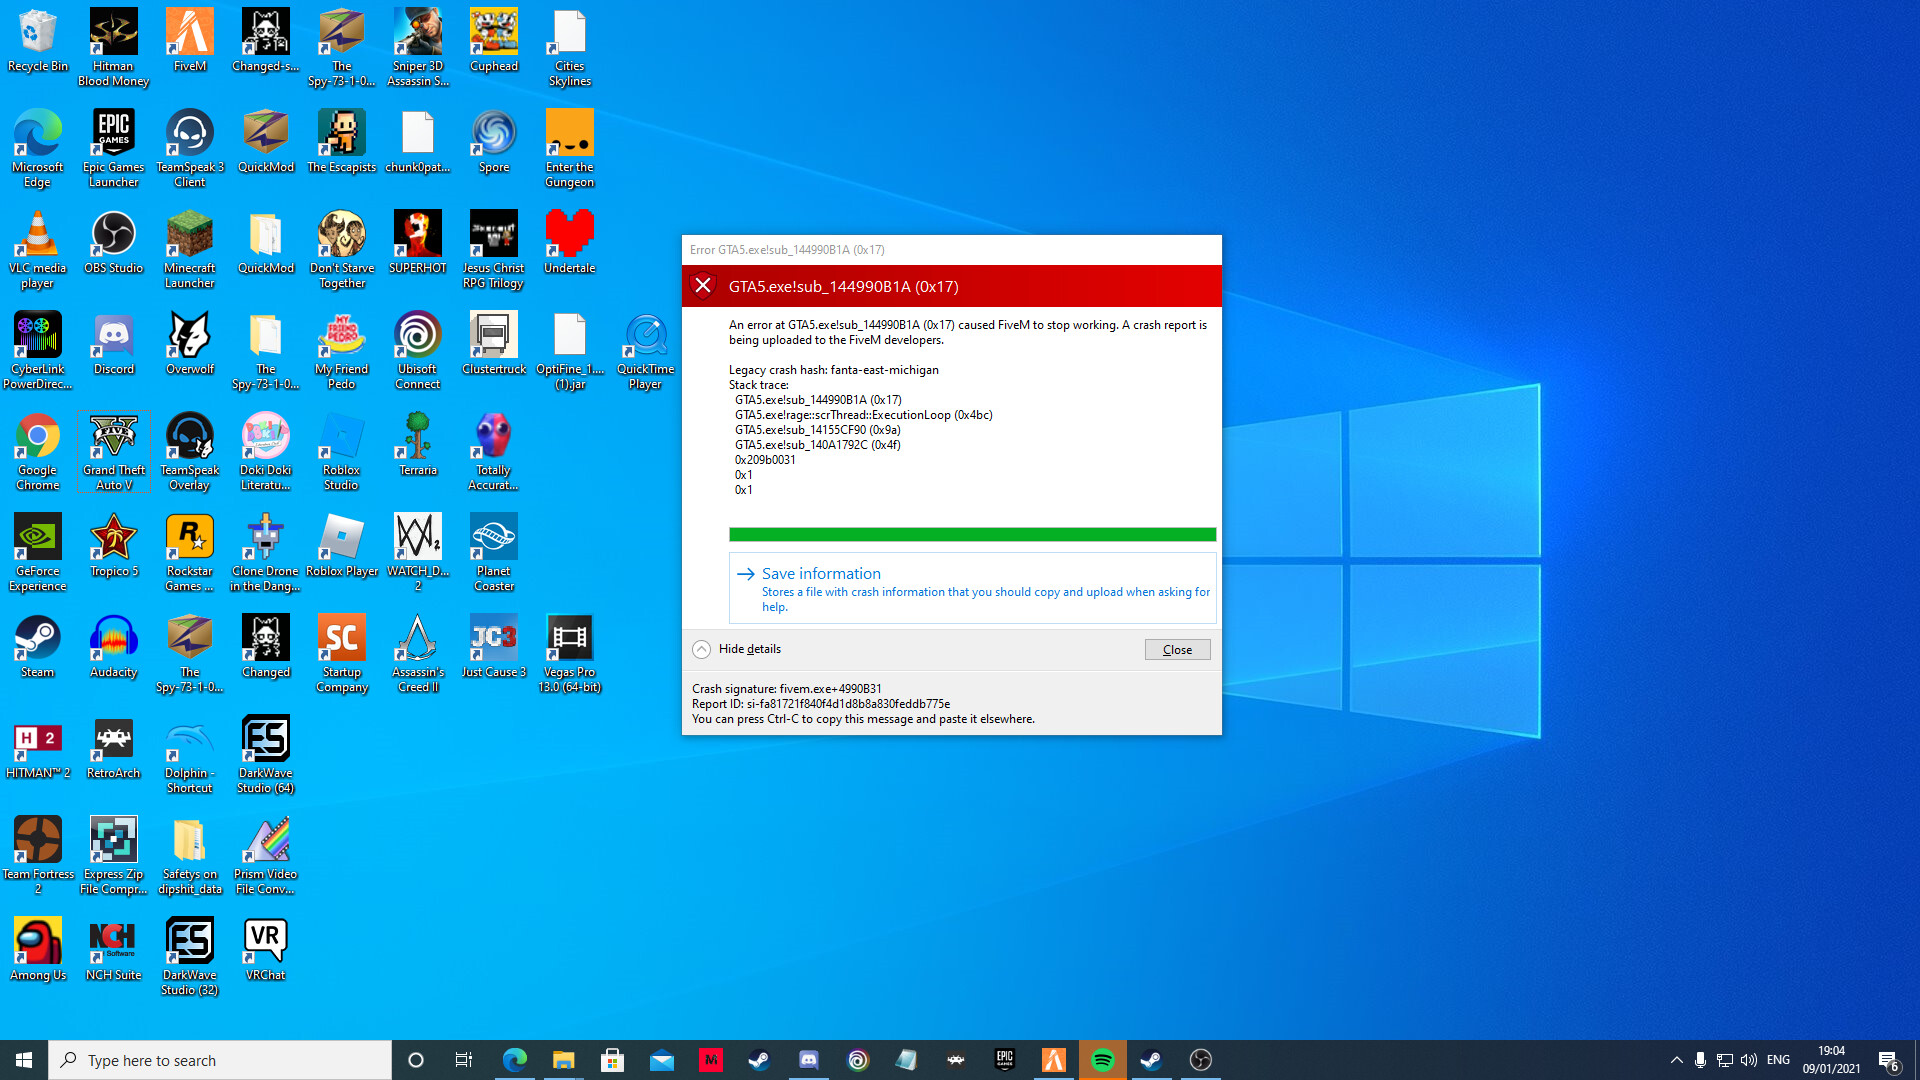
Task: Select the VLC media player icon
Action: click(38, 250)
